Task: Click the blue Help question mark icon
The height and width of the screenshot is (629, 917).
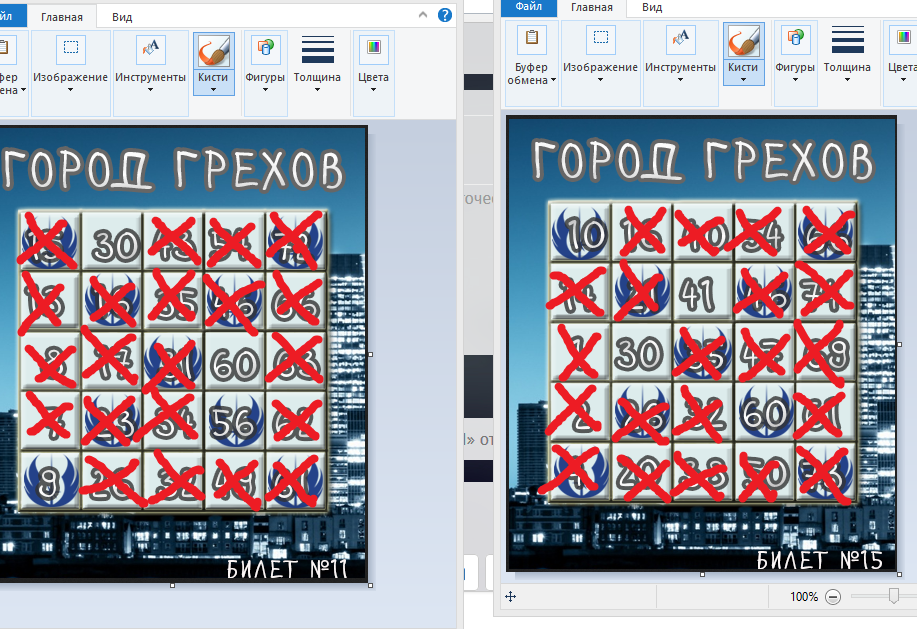Action: (x=445, y=15)
